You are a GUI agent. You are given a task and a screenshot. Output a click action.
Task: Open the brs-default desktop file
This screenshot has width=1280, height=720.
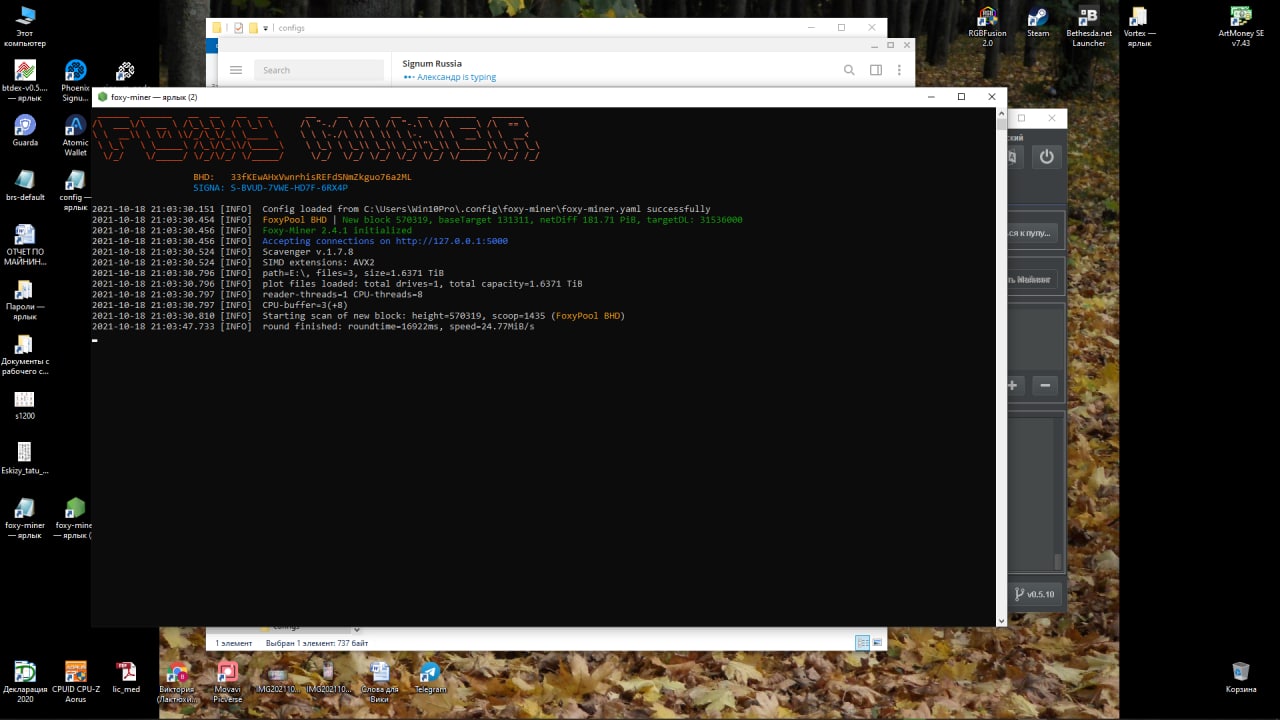pos(25,186)
